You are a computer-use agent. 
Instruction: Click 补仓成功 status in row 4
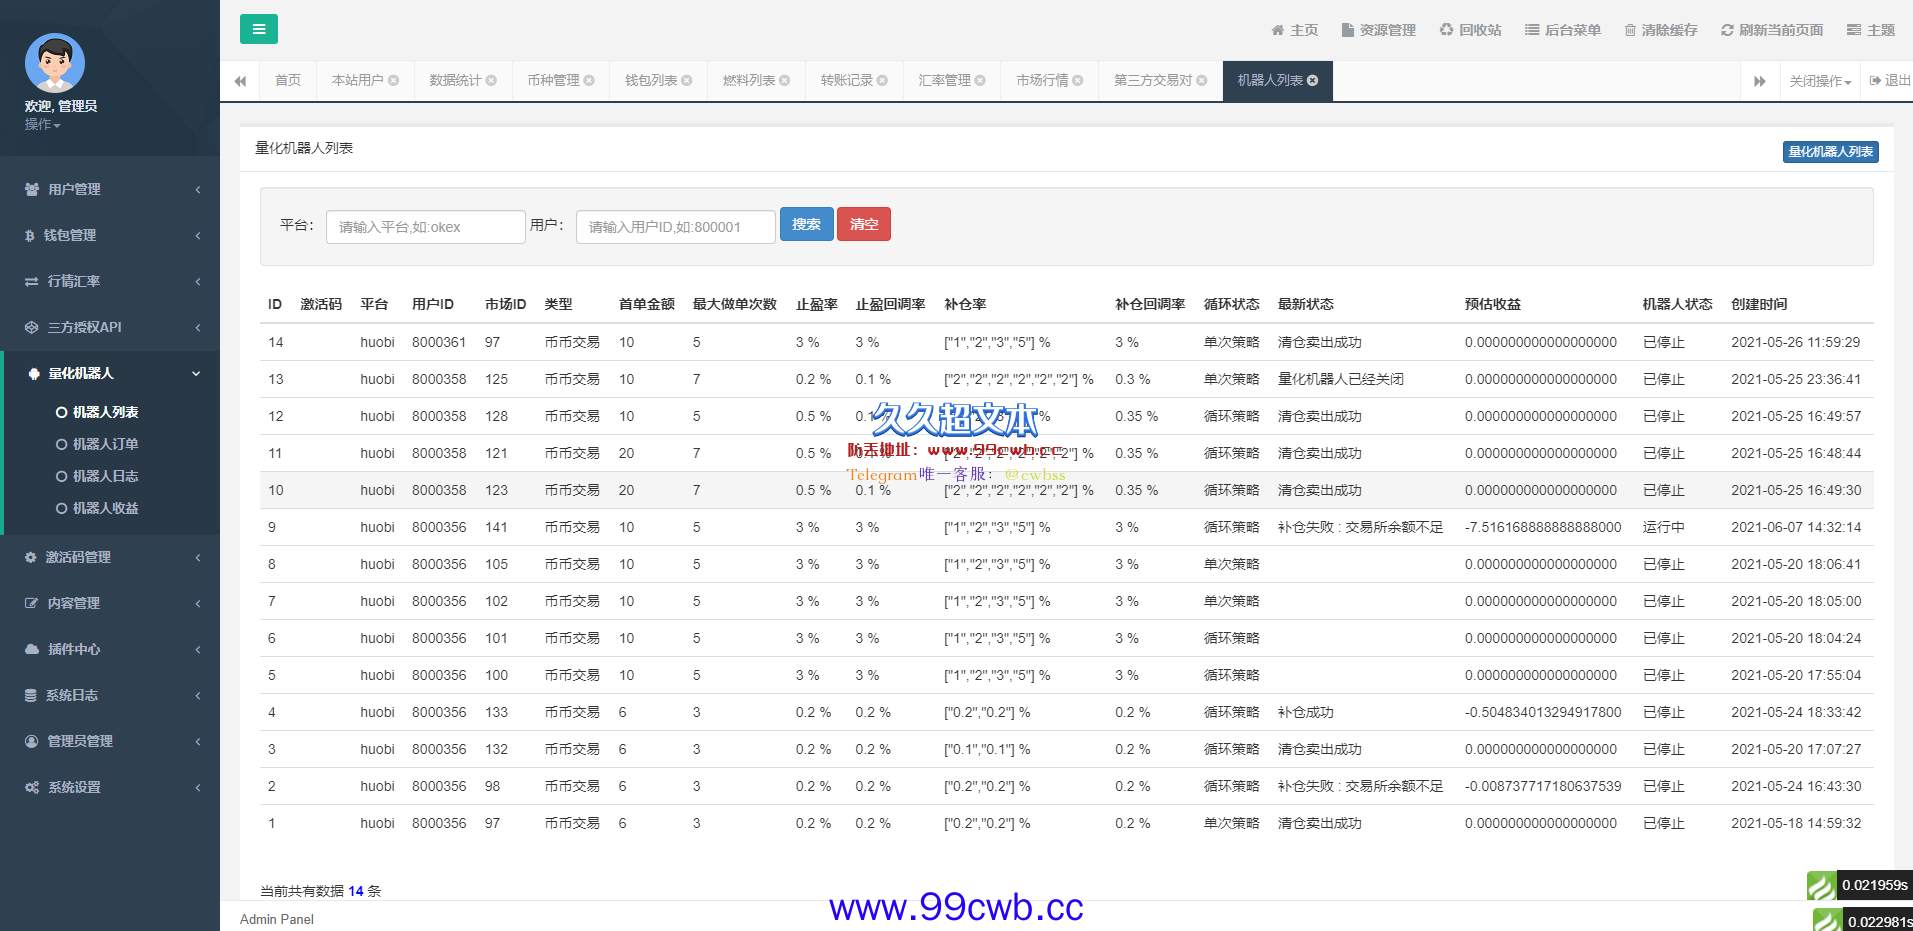point(1305,712)
